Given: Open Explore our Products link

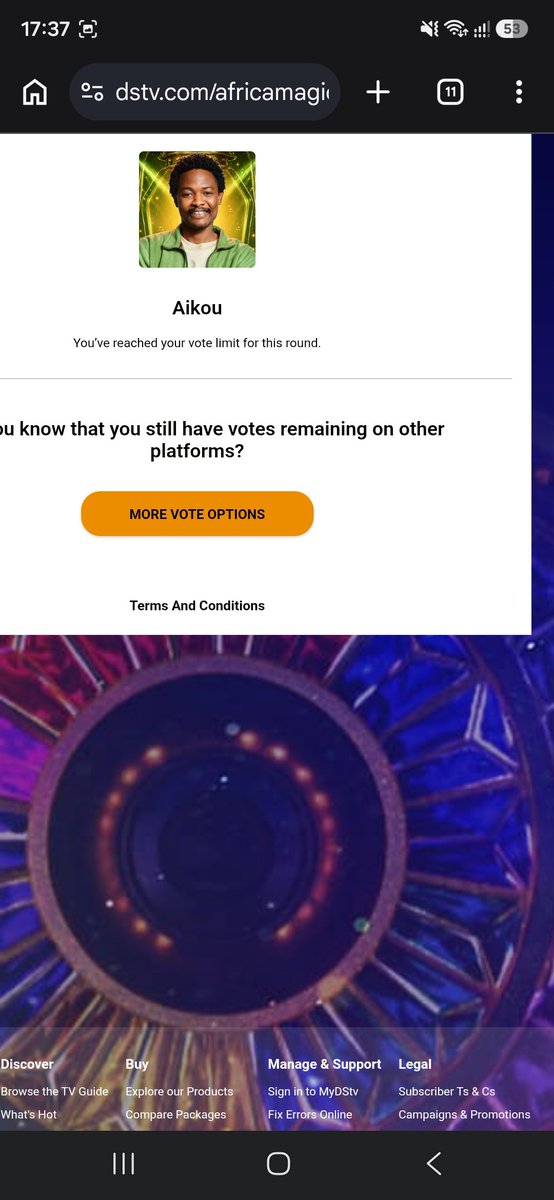Looking at the screenshot, I should [179, 1091].
